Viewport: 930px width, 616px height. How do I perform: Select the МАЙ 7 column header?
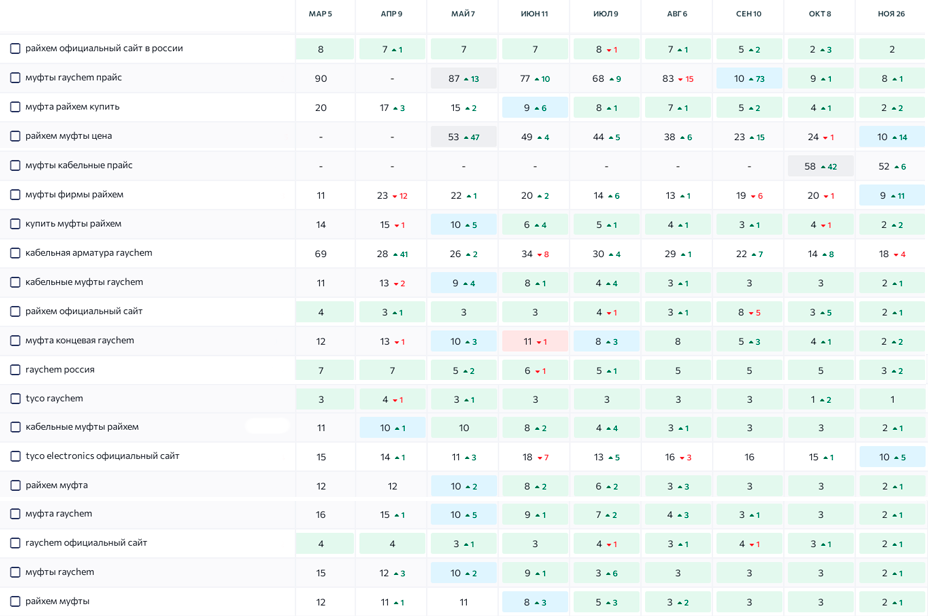pyautogui.click(x=463, y=14)
